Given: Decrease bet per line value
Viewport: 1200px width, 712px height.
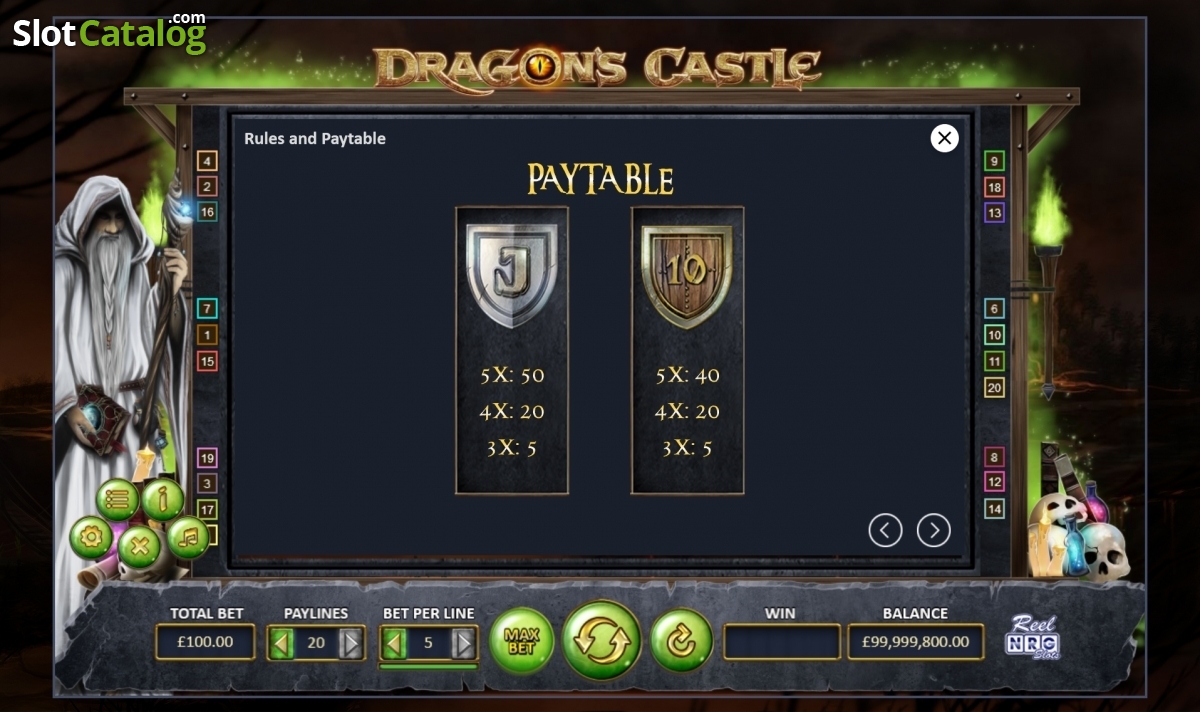Looking at the screenshot, I should [x=394, y=643].
